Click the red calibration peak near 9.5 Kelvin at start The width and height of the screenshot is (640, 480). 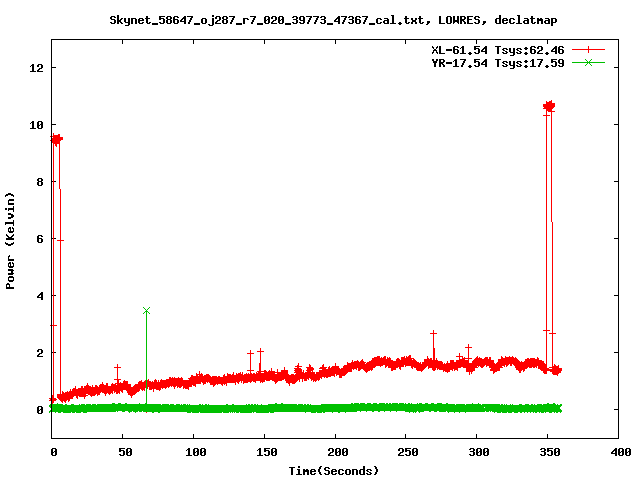[56, 140]
